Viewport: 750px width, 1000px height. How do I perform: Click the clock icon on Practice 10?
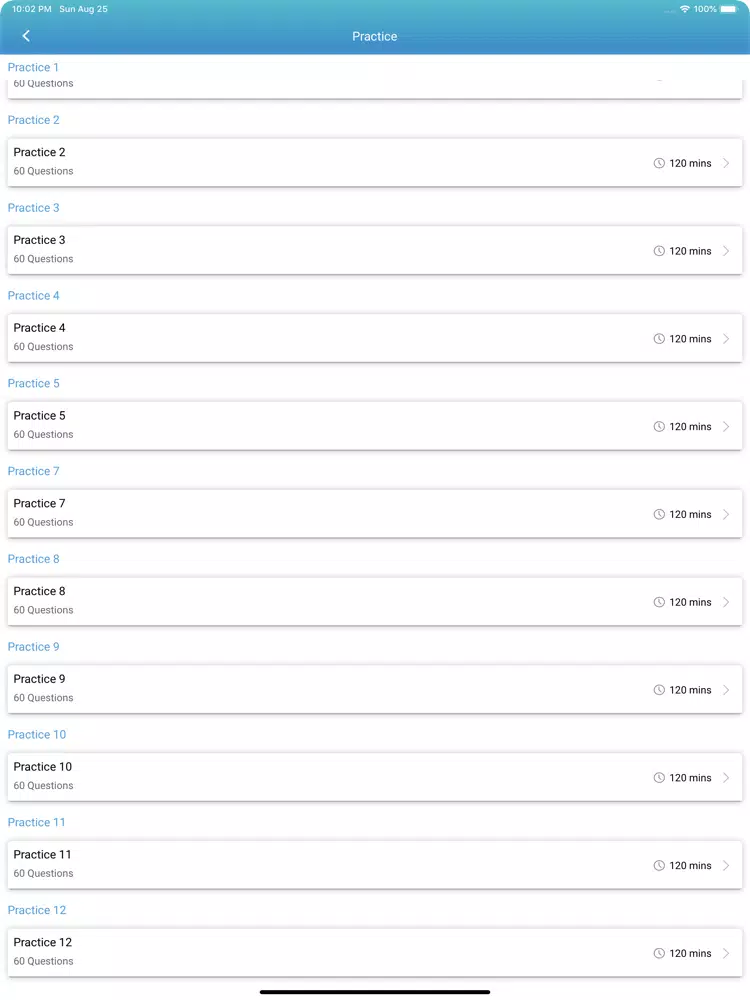pyautogui.click(x=659, y=777)
